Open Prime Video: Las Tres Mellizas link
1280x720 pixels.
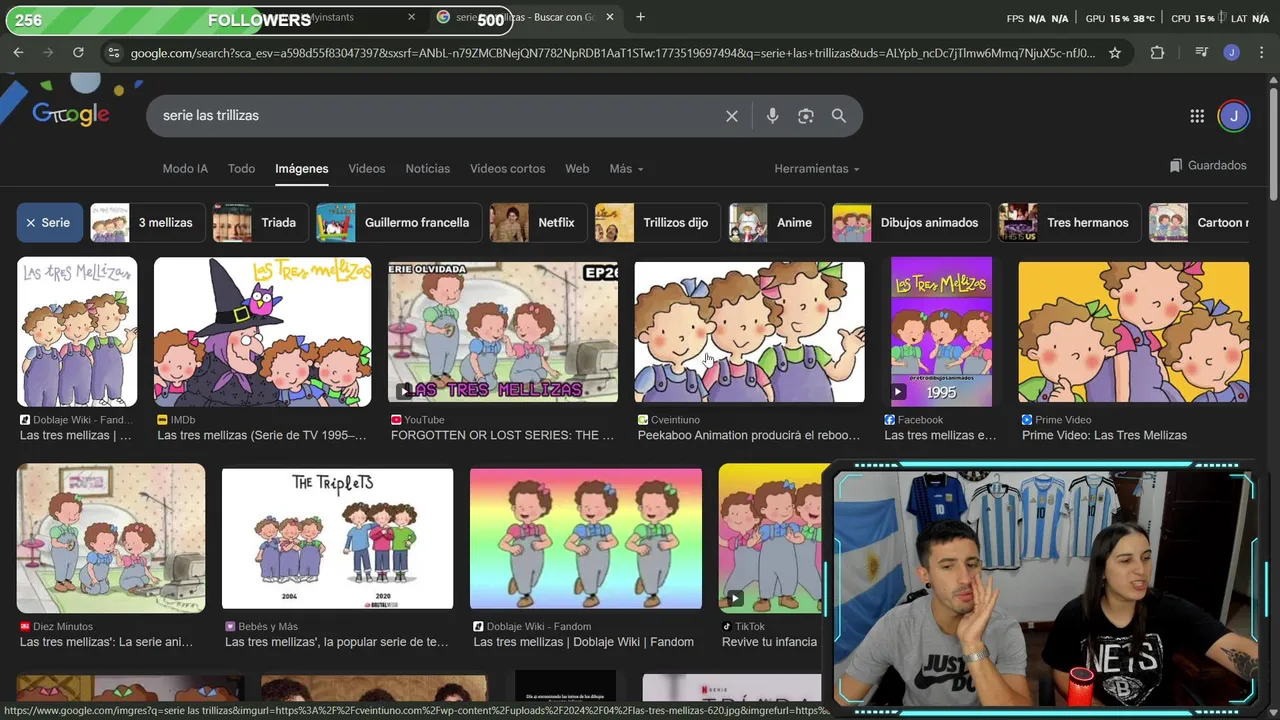click(1104, 436)
